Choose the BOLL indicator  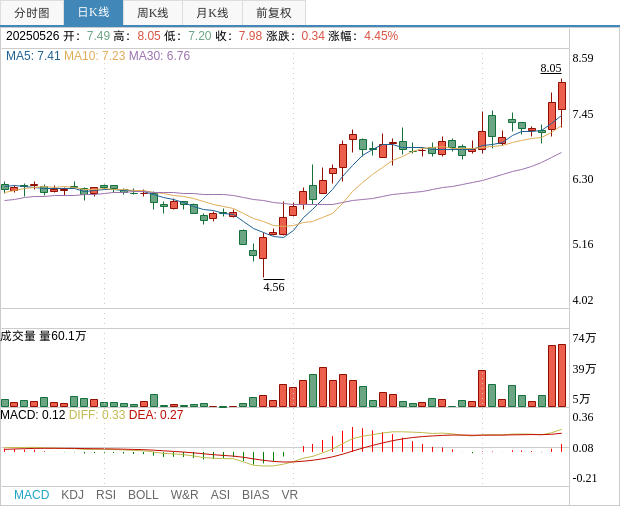click(143, 495)
